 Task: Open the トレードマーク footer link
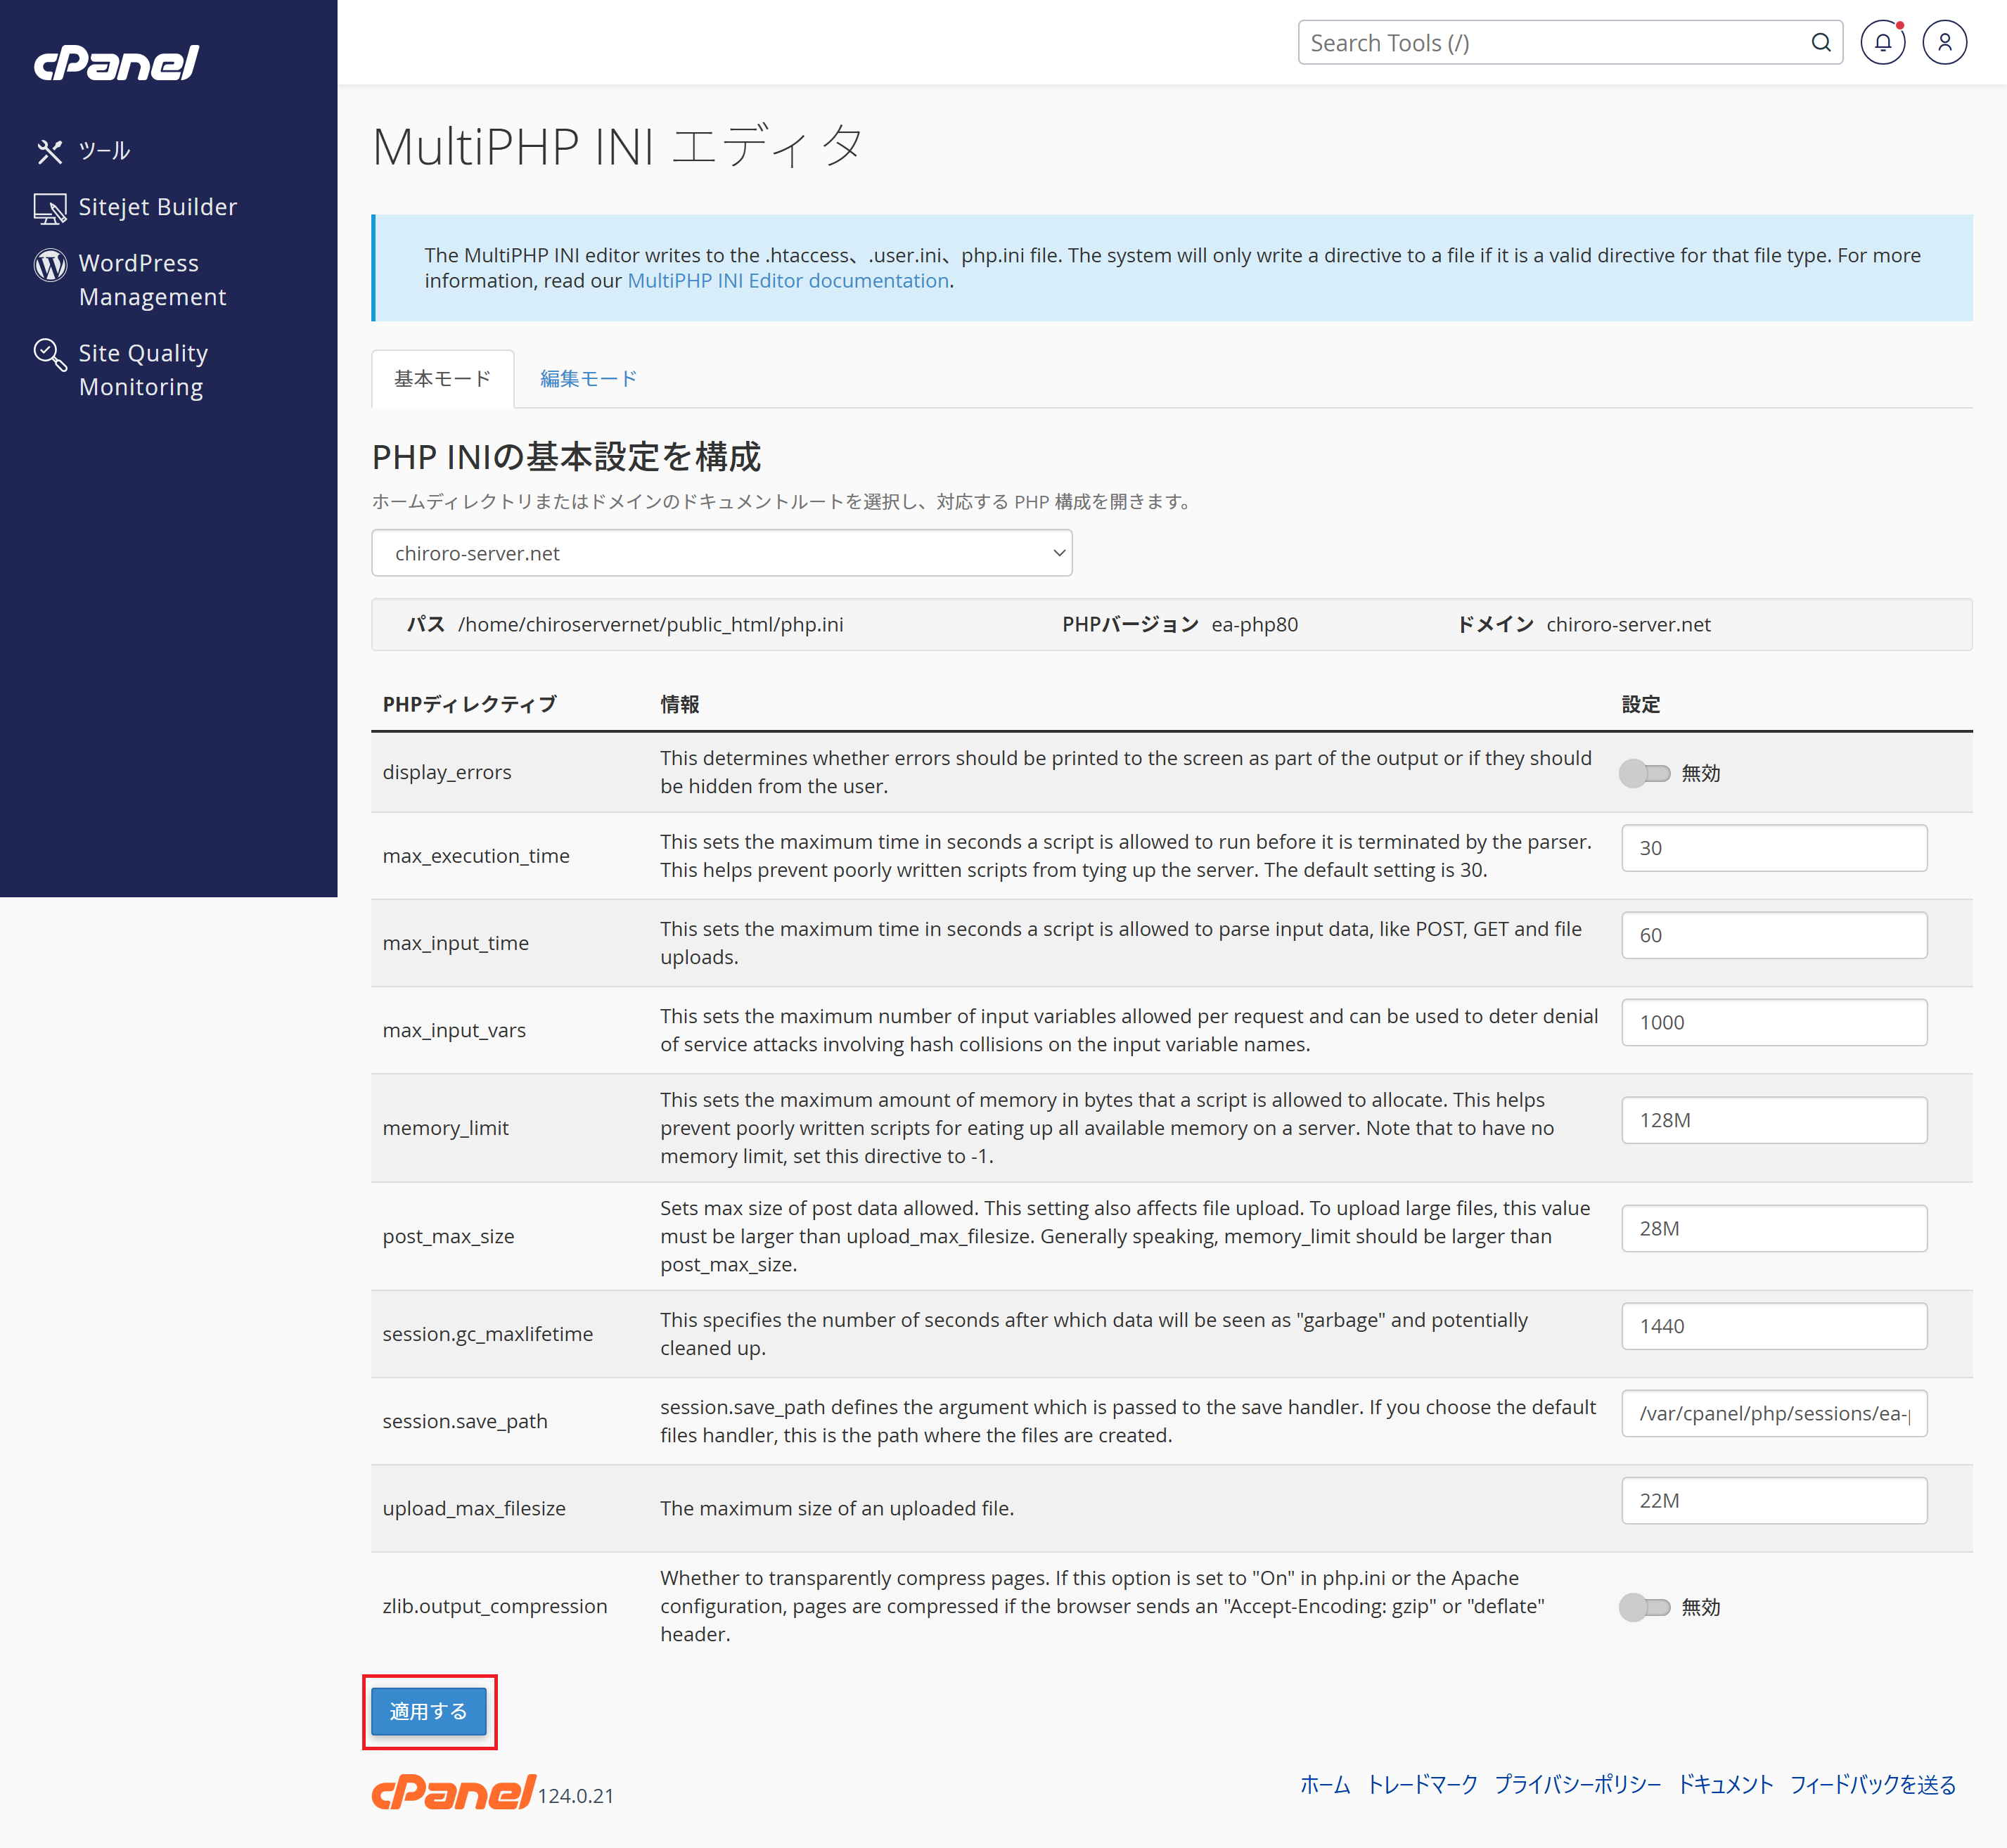point(1422,1784)
